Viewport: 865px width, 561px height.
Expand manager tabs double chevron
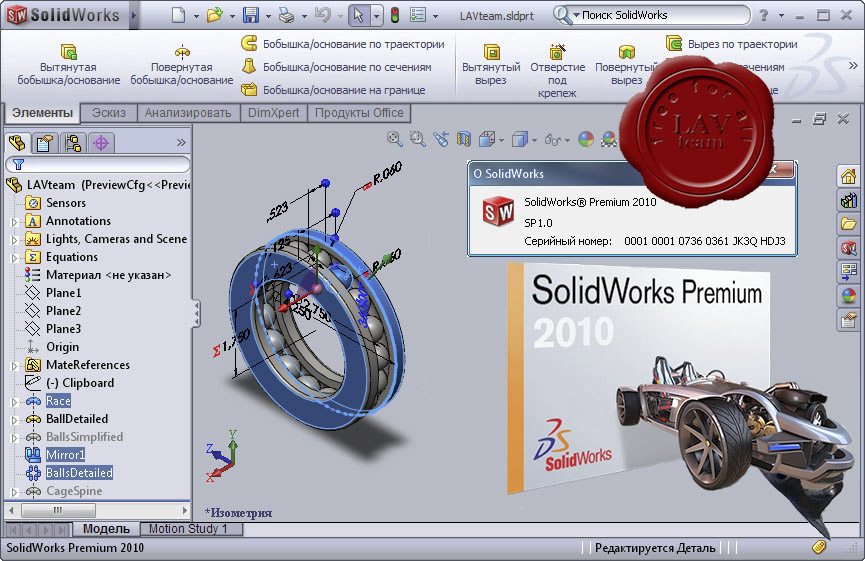coord(181,143)
